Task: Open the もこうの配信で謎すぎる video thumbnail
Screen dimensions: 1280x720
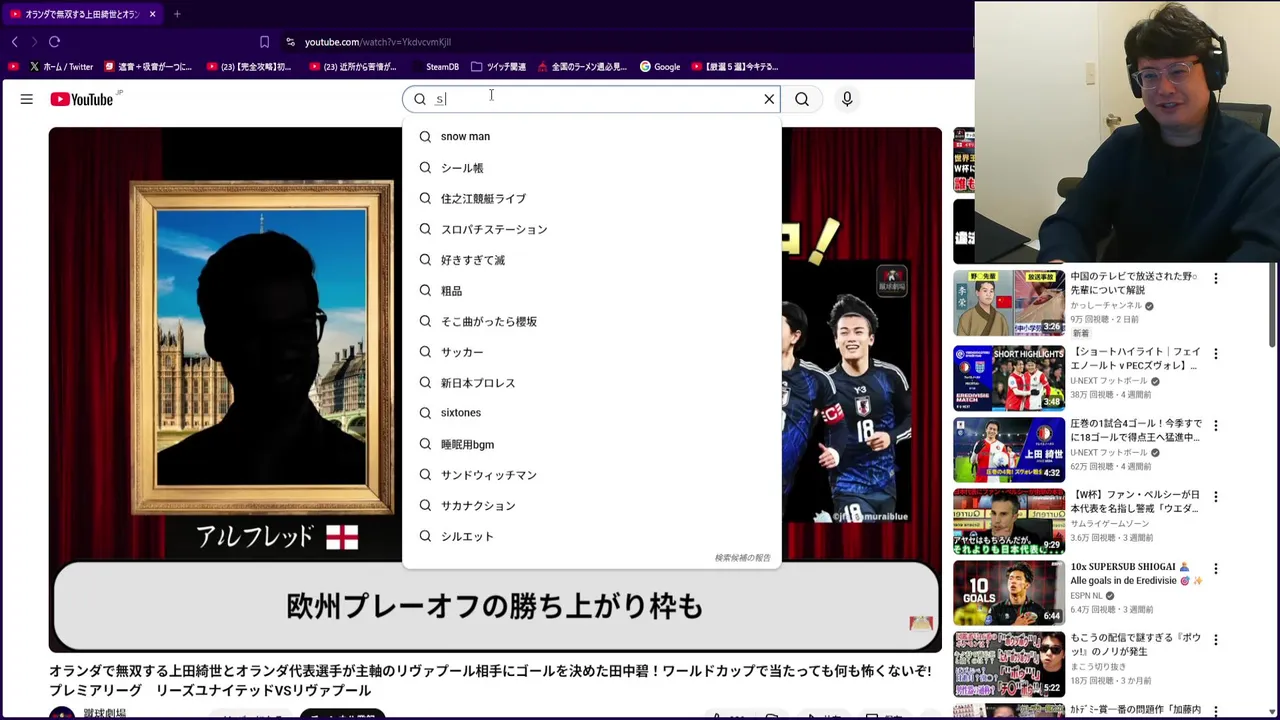Action: pos(1008,664)
